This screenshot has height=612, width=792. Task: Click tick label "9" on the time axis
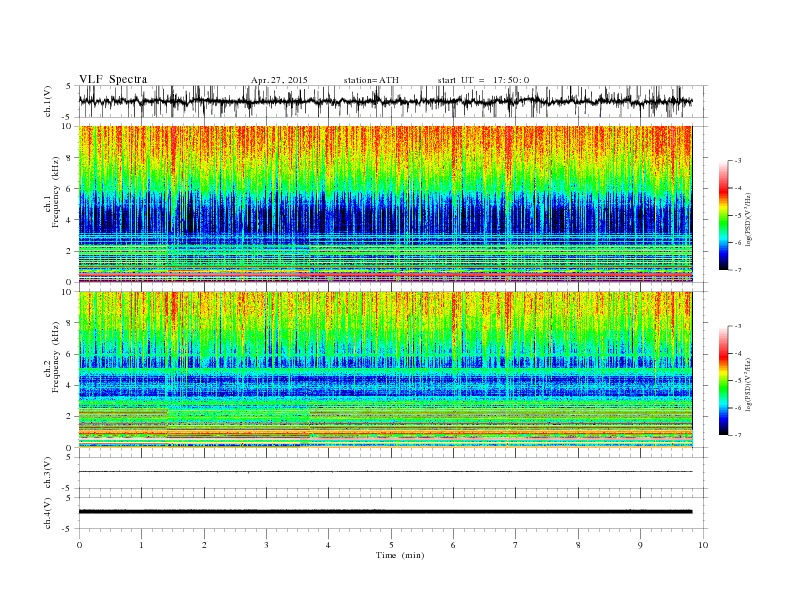pyautogui.click(x=640, y=545)
